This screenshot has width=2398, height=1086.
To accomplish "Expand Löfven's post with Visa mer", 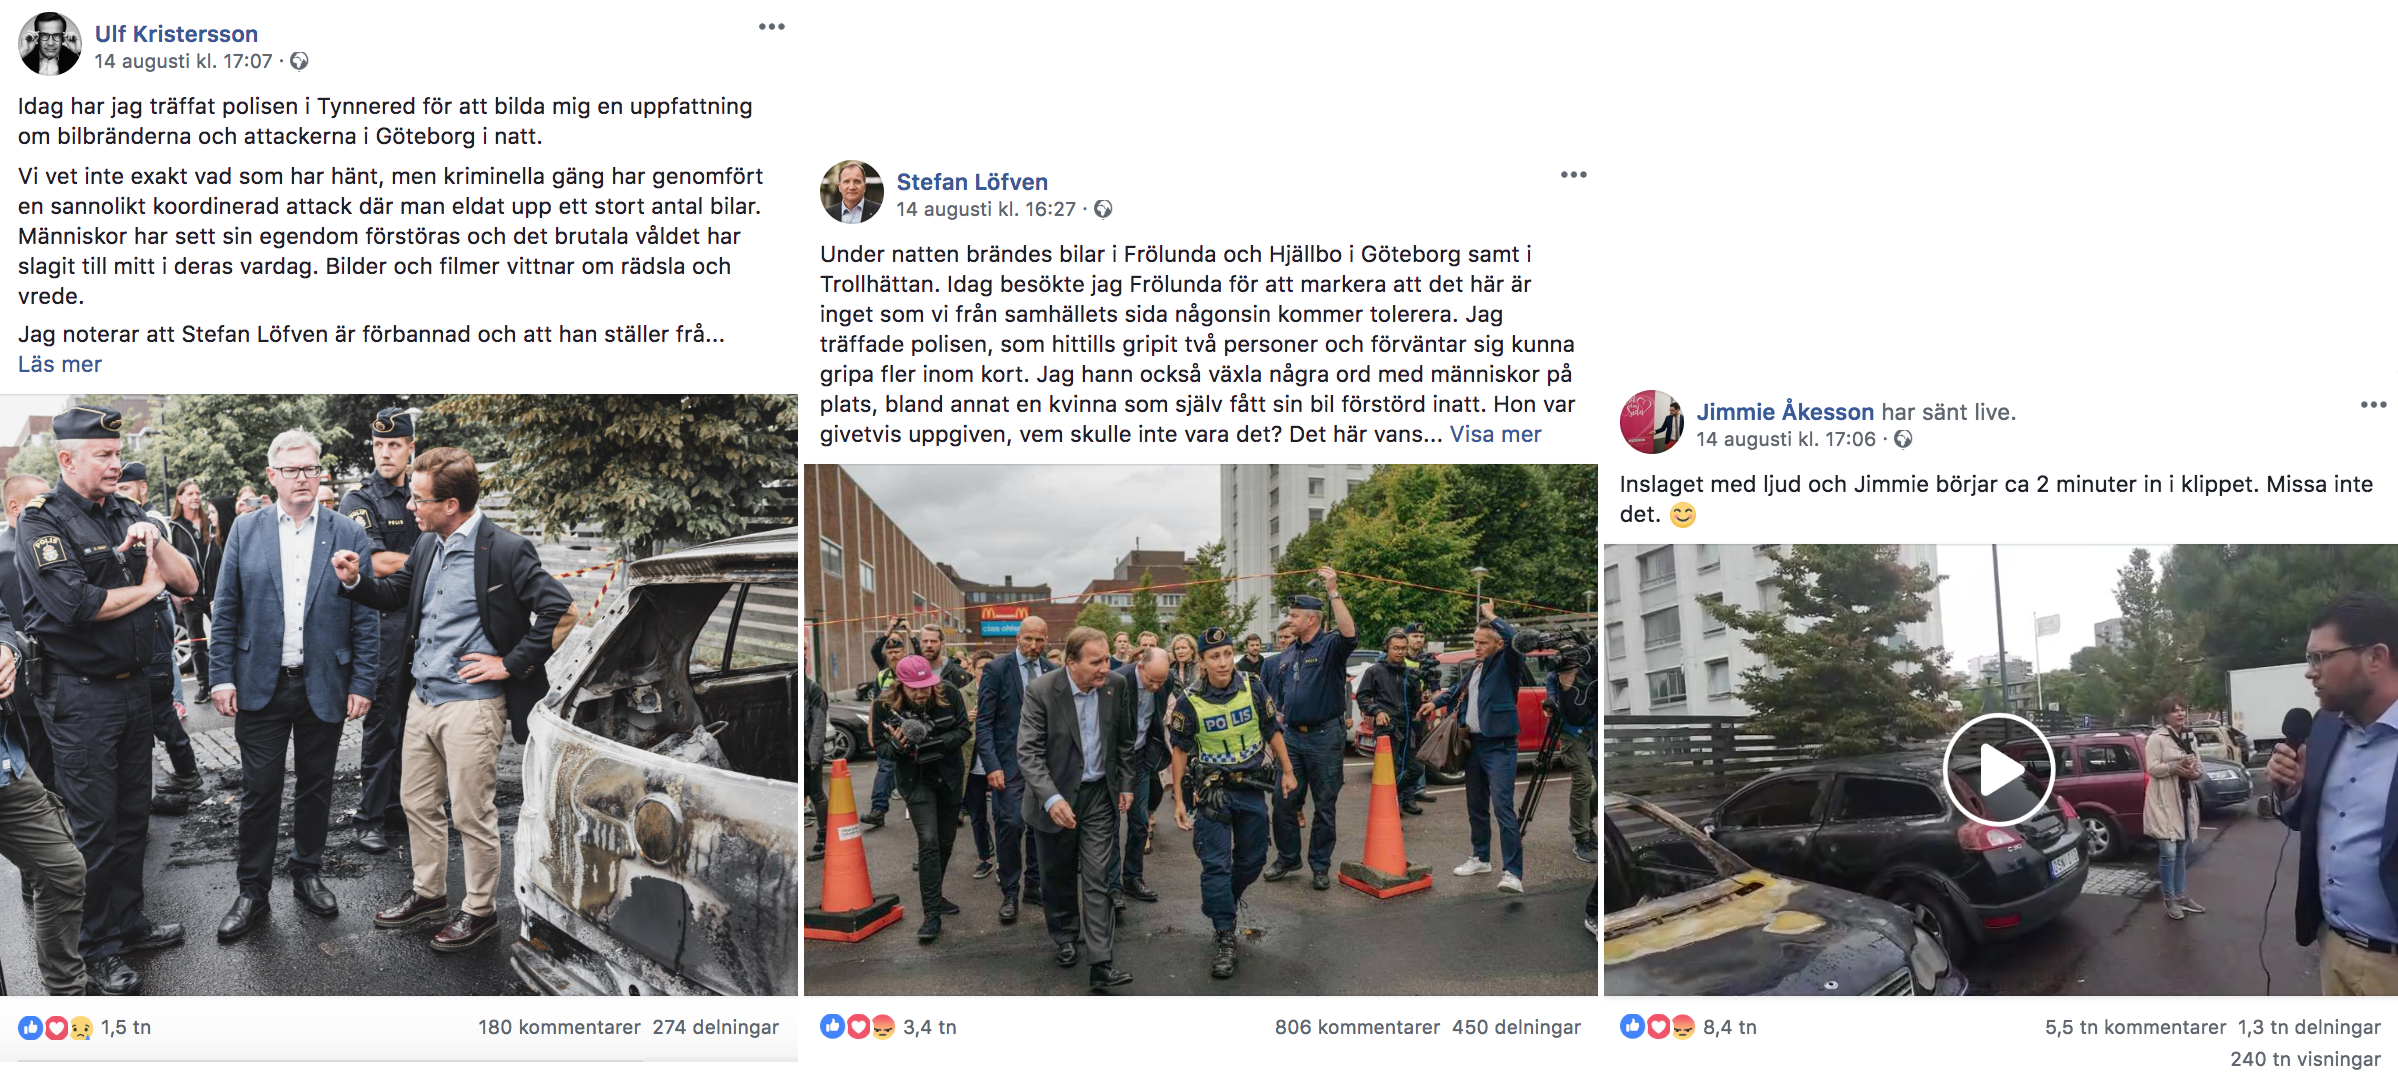I will (1496, 435).
